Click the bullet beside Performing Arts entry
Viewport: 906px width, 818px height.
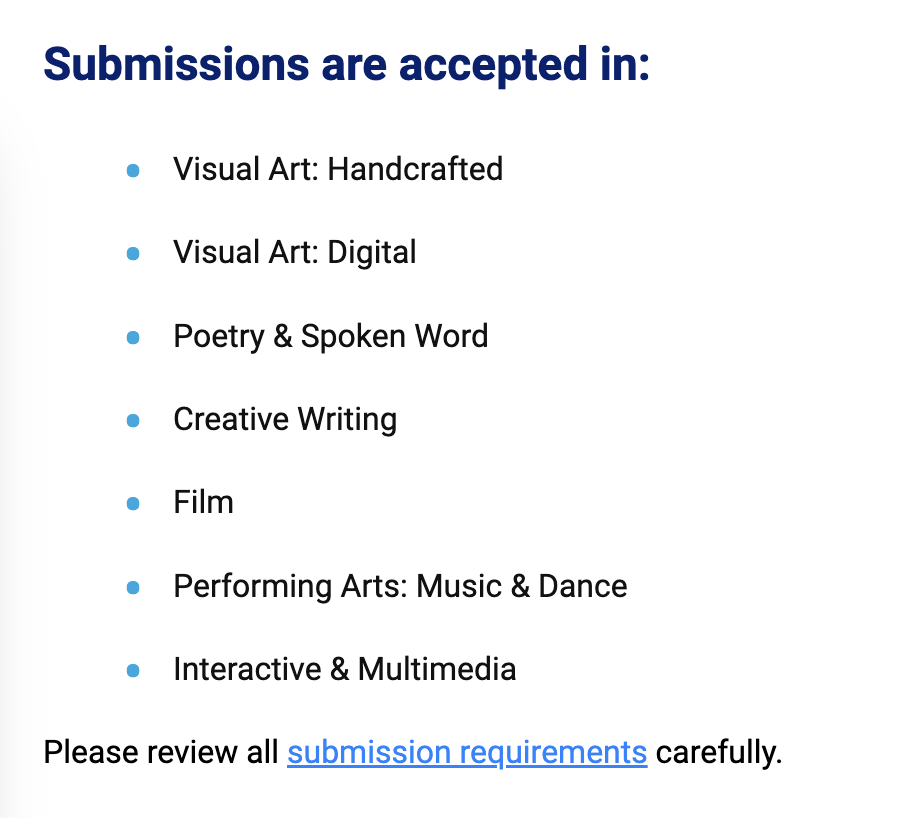[x=133, y=588]
